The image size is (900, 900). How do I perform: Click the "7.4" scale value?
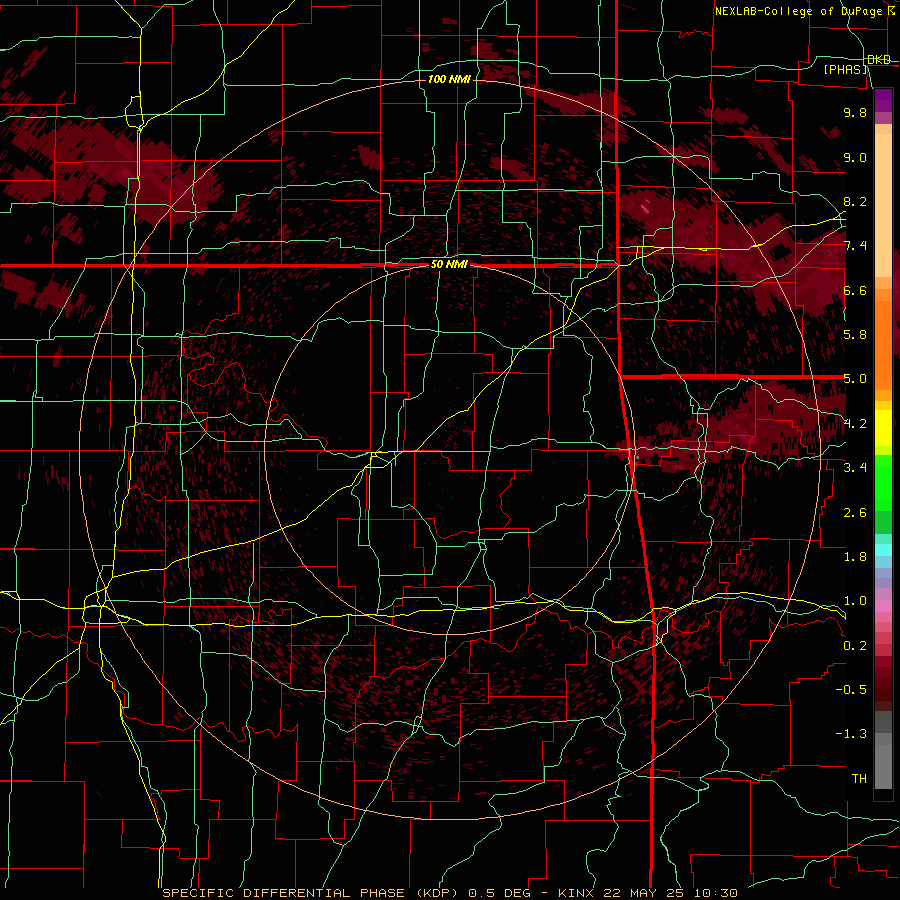point(855,246)
